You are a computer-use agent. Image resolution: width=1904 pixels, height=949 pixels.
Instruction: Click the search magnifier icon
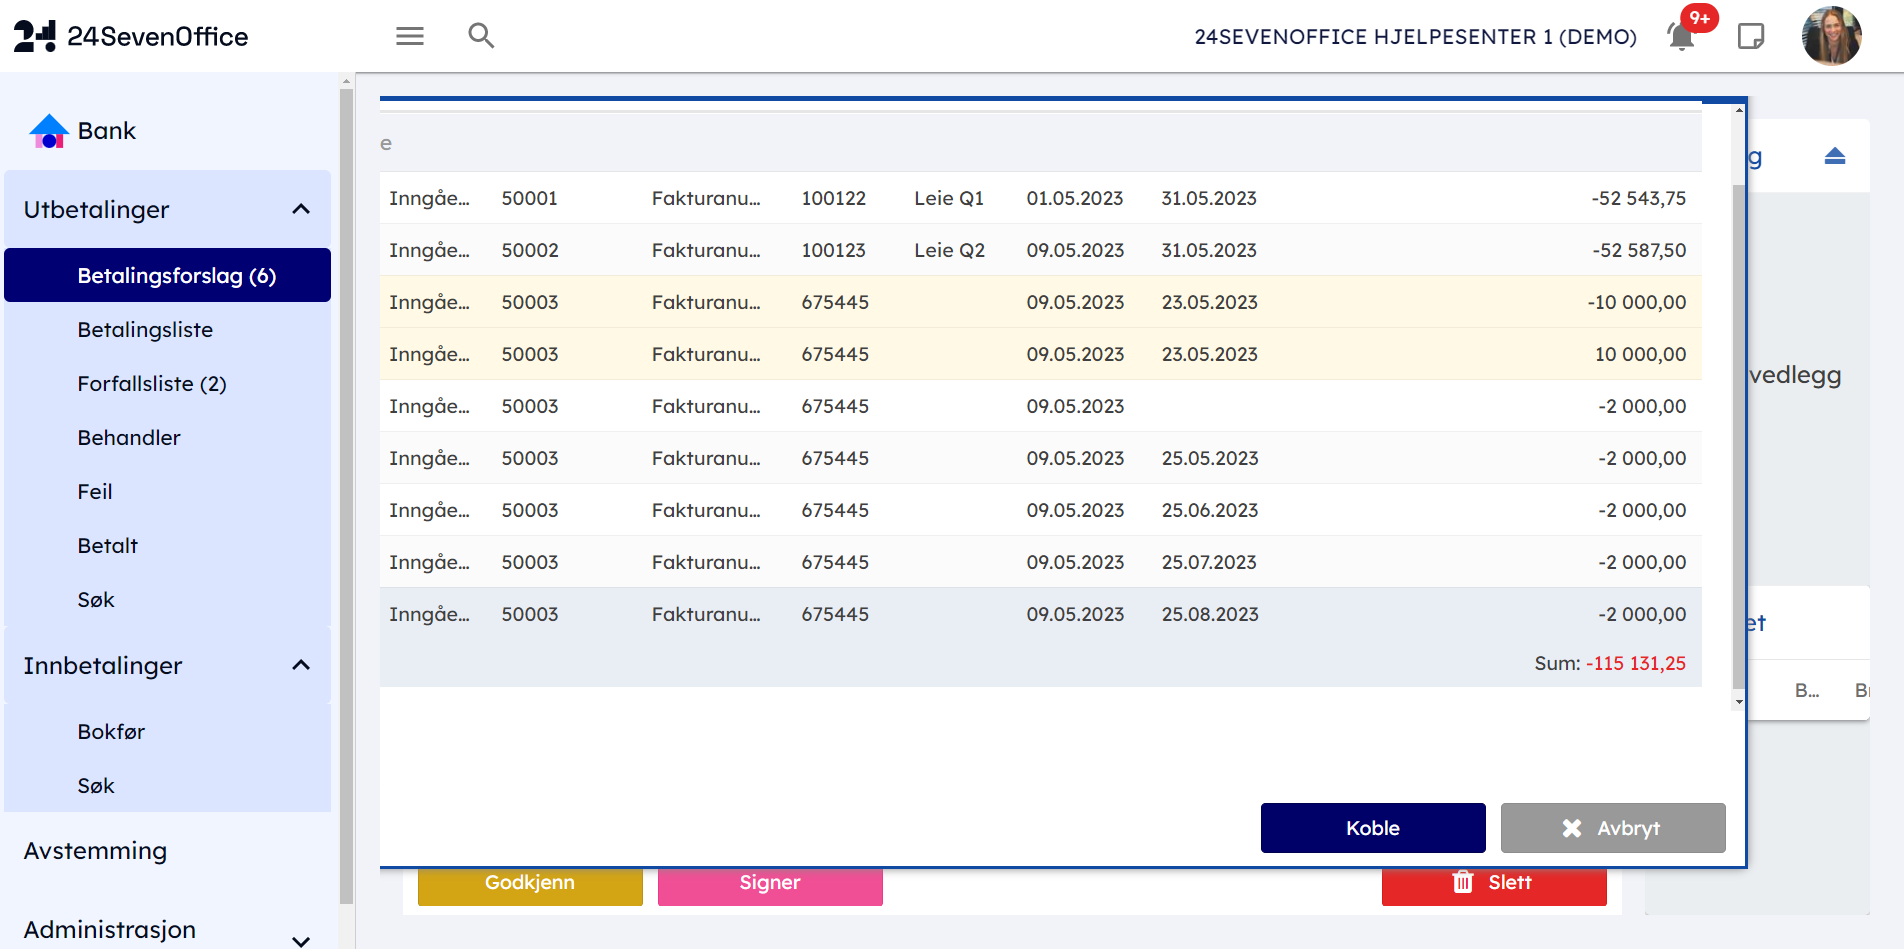click(481, 36)
